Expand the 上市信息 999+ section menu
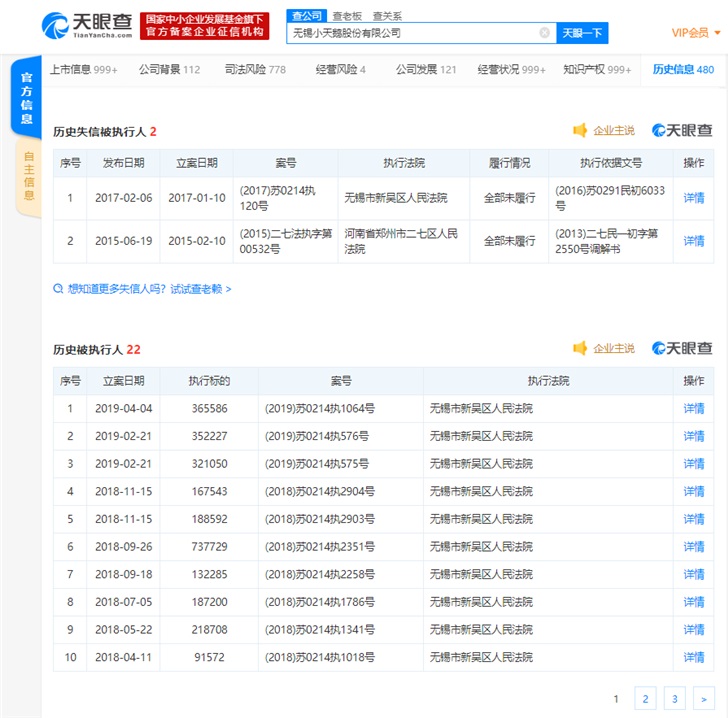This screenshot has width=728, height=718. tap(83, 70)
